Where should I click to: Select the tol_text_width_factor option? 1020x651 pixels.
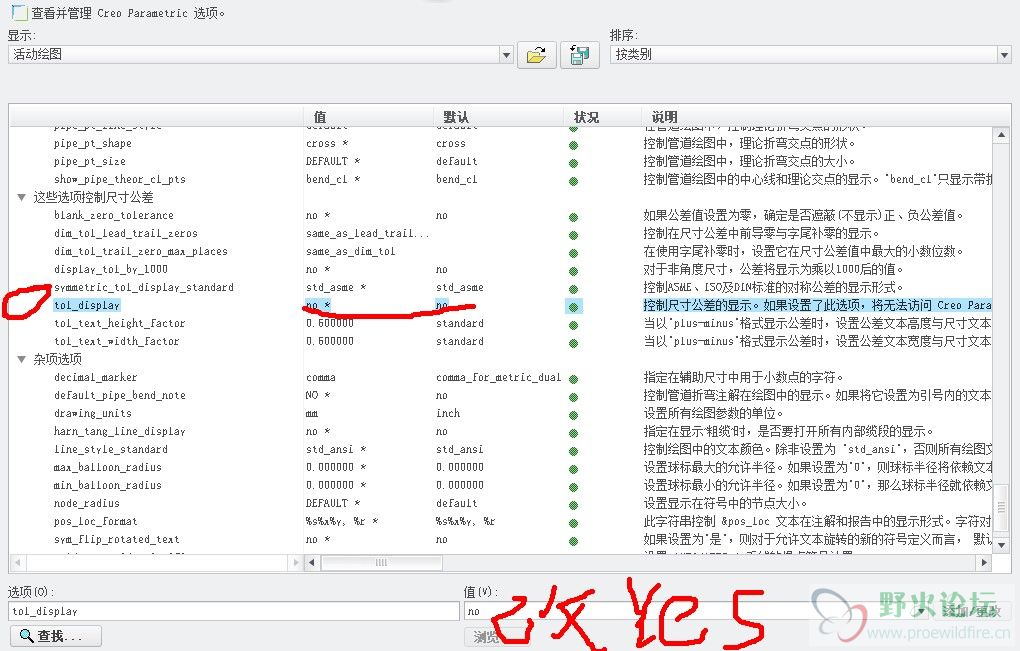tap(116, 341)
